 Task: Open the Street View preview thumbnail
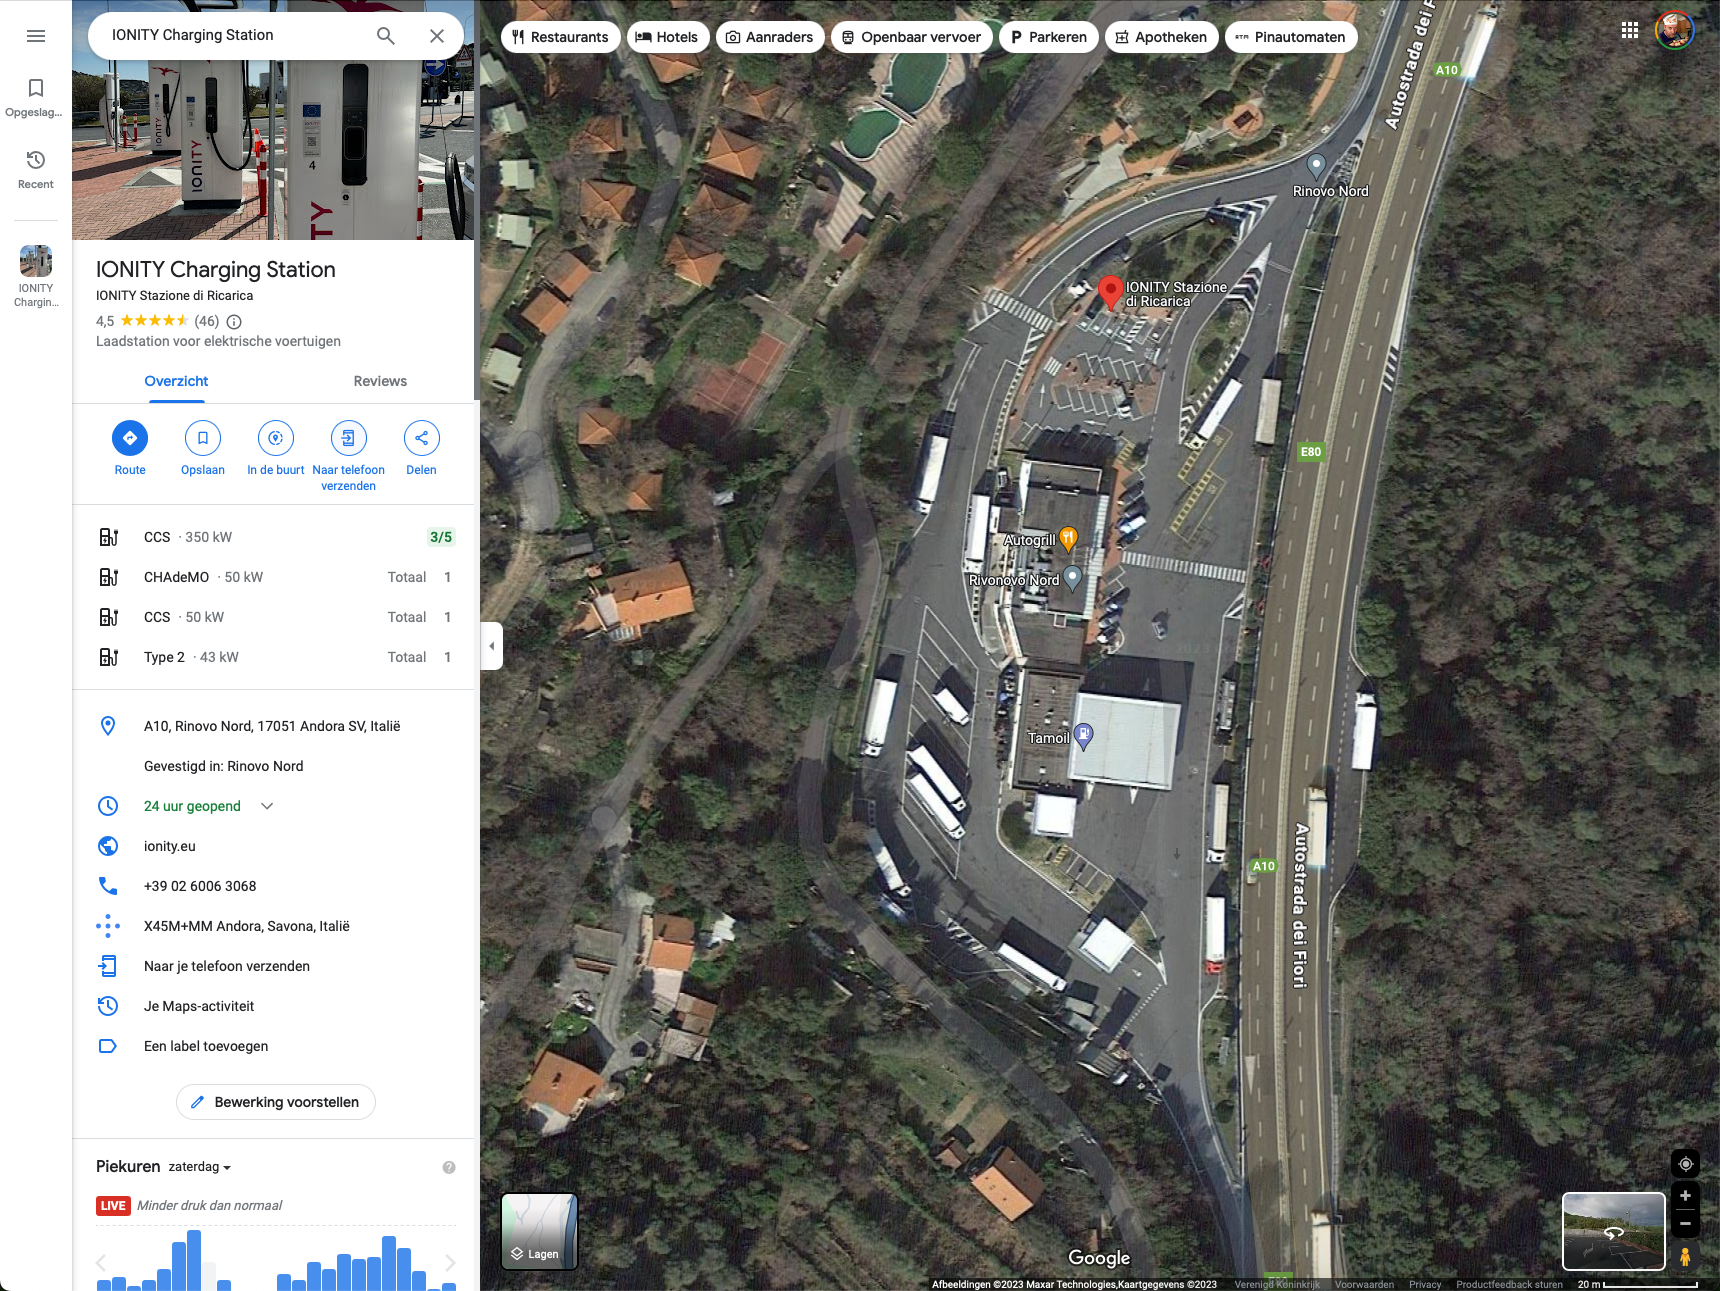click(1614, 1231)
